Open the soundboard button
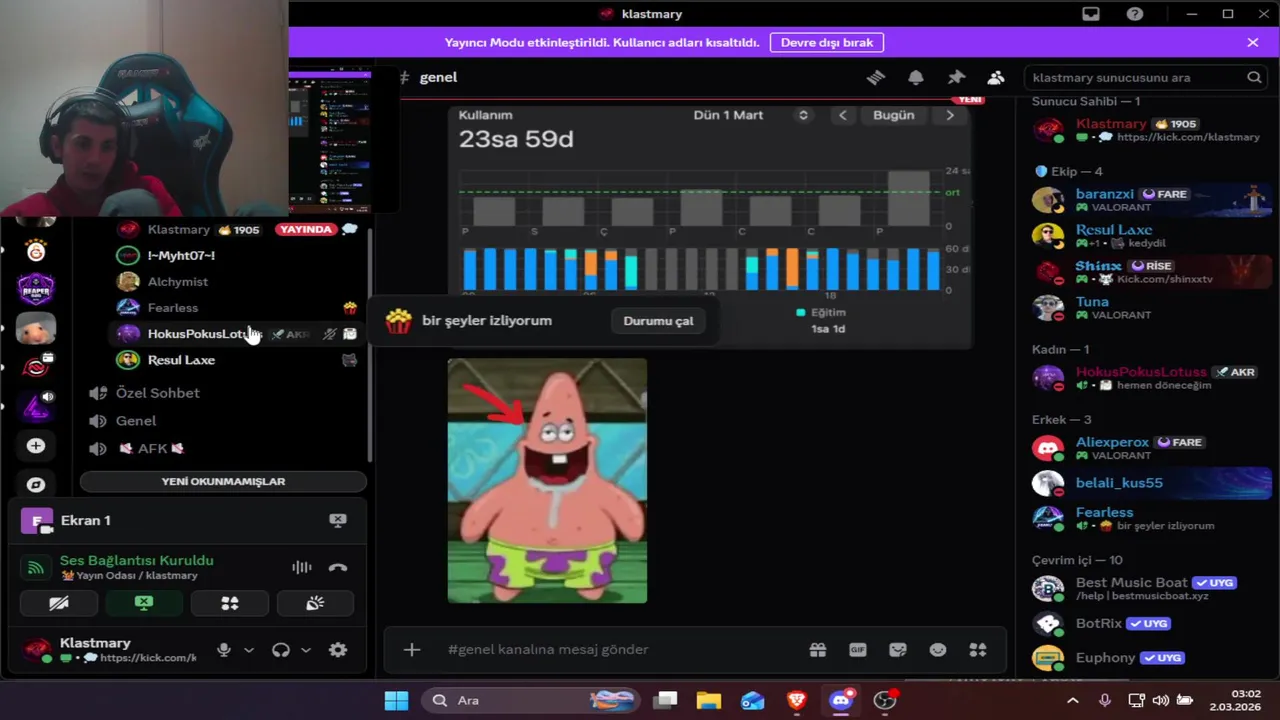This screenshot has width=1280, height=720. [x=314, y=603]
